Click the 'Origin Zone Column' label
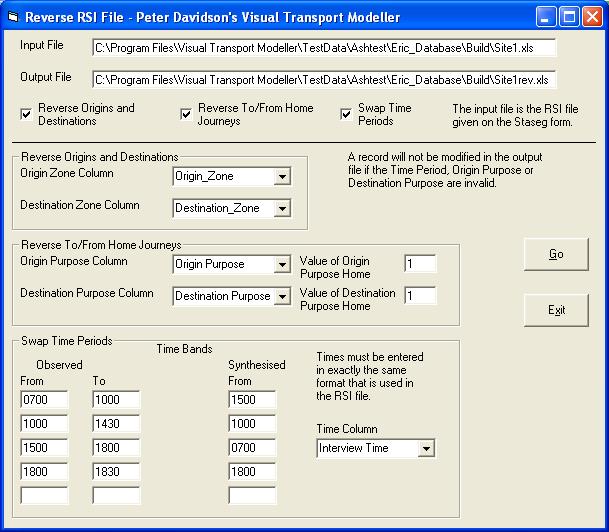This screenshot has width=609, height=532. (x=67, y=173)
